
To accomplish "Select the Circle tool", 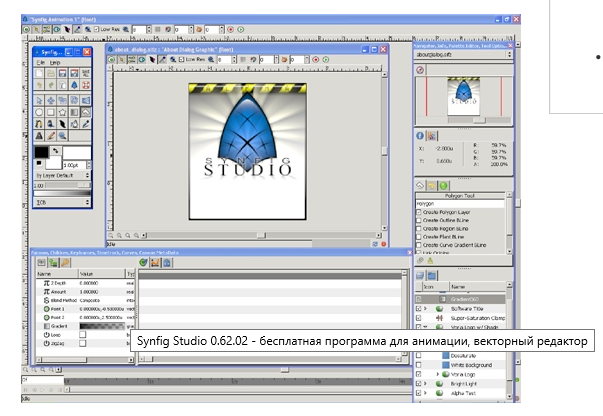I will pyautogui.click(x=39, y=112).
